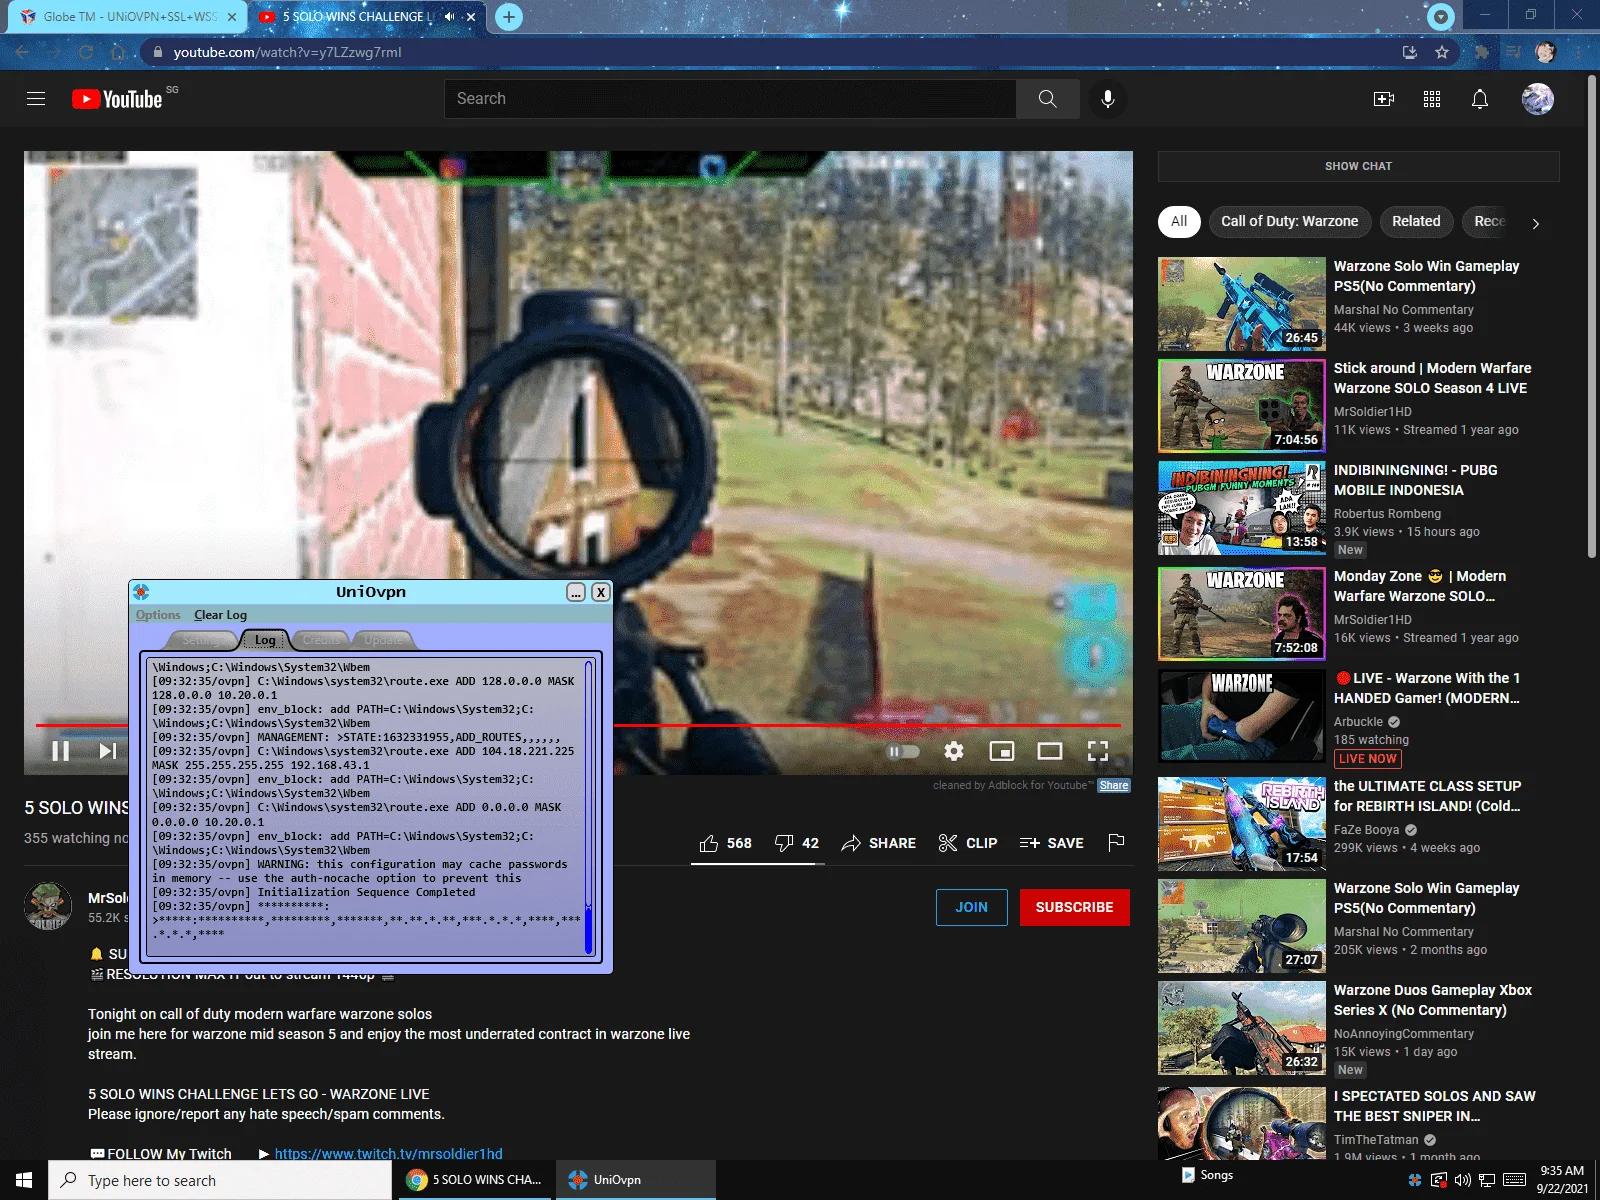1600x1200 pixels.
Task: Mute the tab via its speaker icon
Action: (450, 17)
